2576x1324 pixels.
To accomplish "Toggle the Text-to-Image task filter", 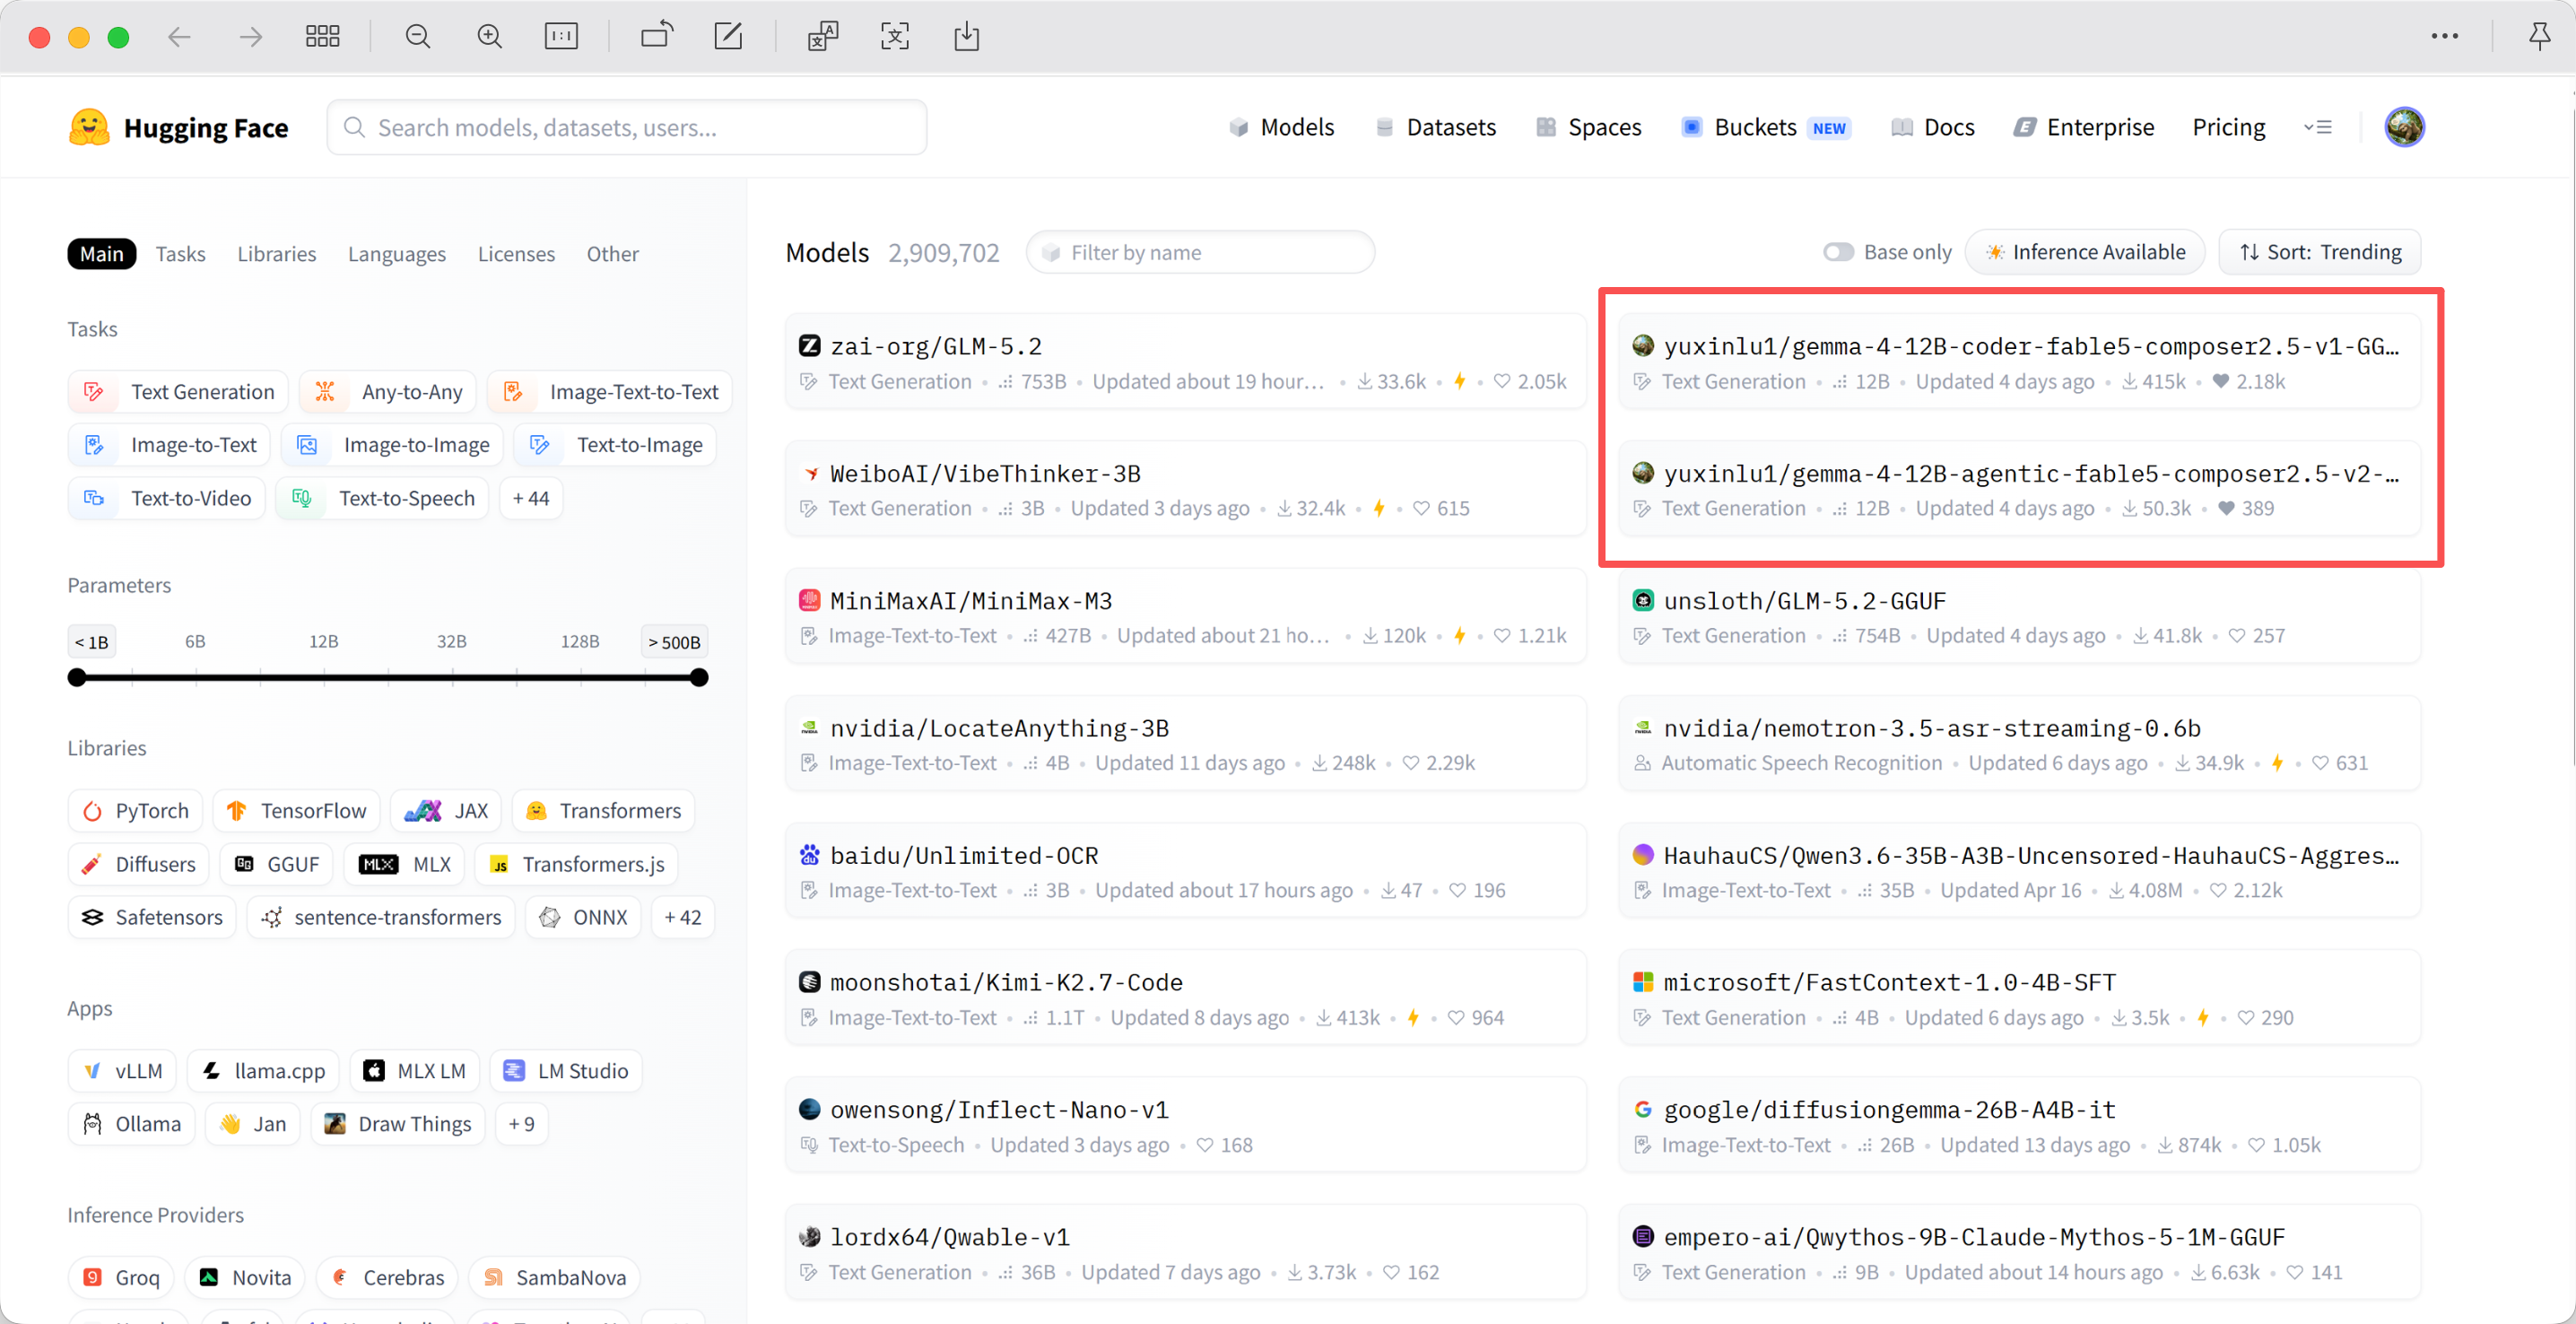I will point(615,444).
